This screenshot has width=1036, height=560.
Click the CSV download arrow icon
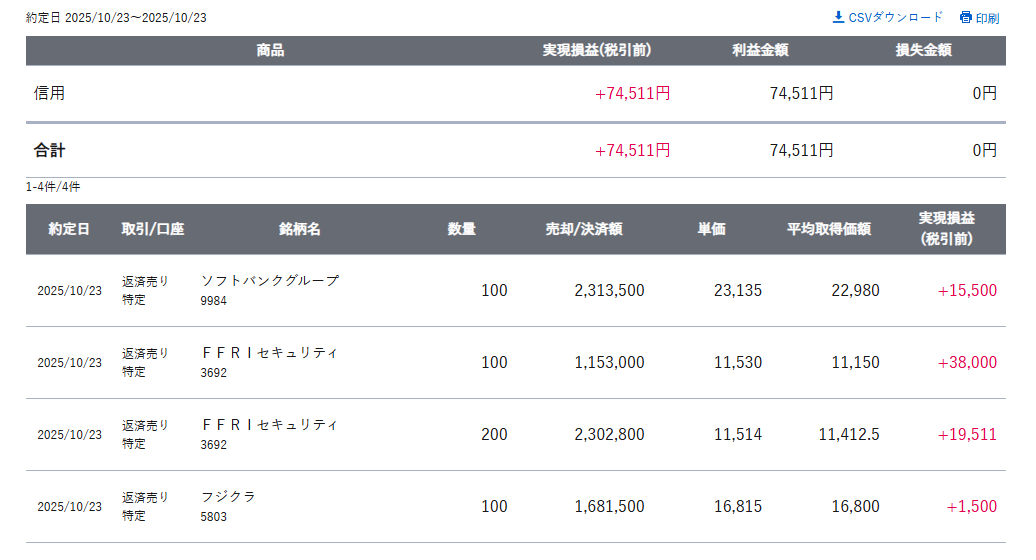[x=838, y=17]
